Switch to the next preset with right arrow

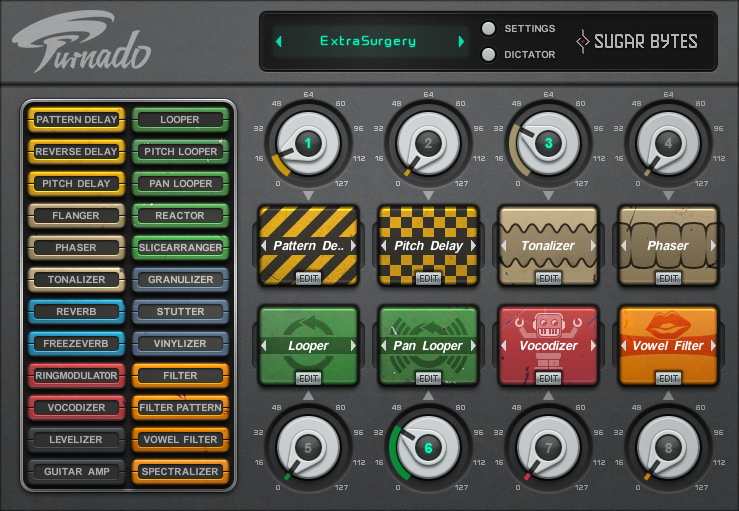[x=461, y=42]
